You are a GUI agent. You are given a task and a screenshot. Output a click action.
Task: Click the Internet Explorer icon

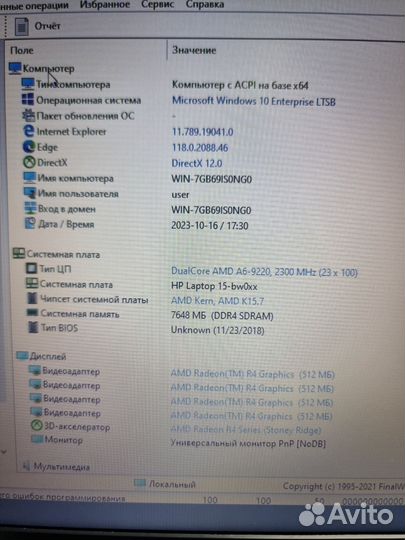pyautogui.click(x=29, y=131)
